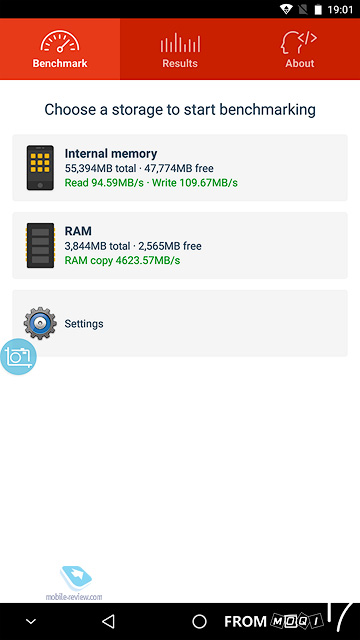Start benchmarking Internal memory storage
The image size is (360, 640).
[x=180, y=168]
